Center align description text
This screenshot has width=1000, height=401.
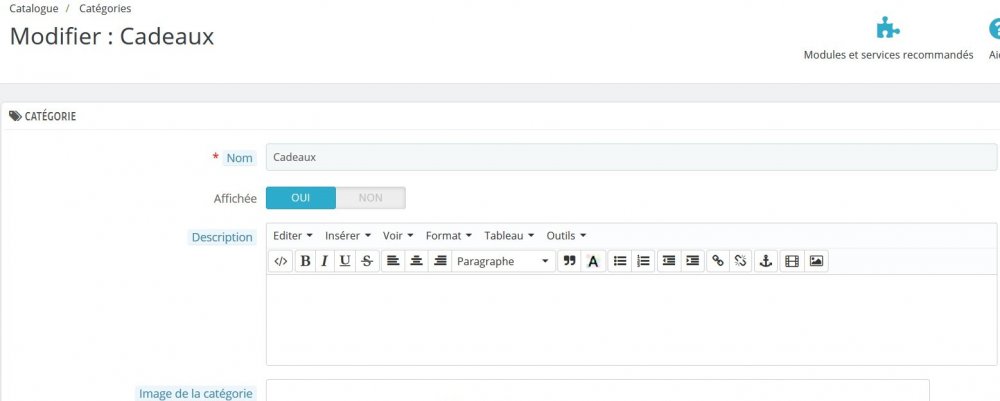tap(416, 261)
